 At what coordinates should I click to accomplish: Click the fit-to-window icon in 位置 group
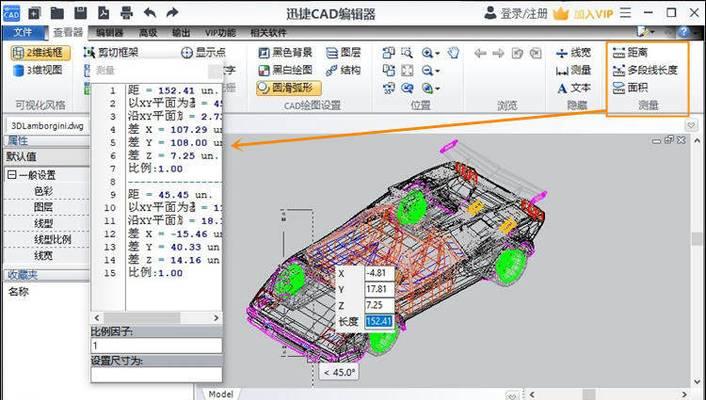[407, 70]
